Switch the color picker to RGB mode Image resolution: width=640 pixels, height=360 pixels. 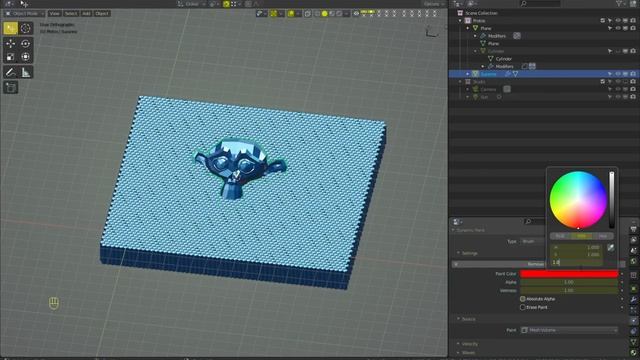560,236
